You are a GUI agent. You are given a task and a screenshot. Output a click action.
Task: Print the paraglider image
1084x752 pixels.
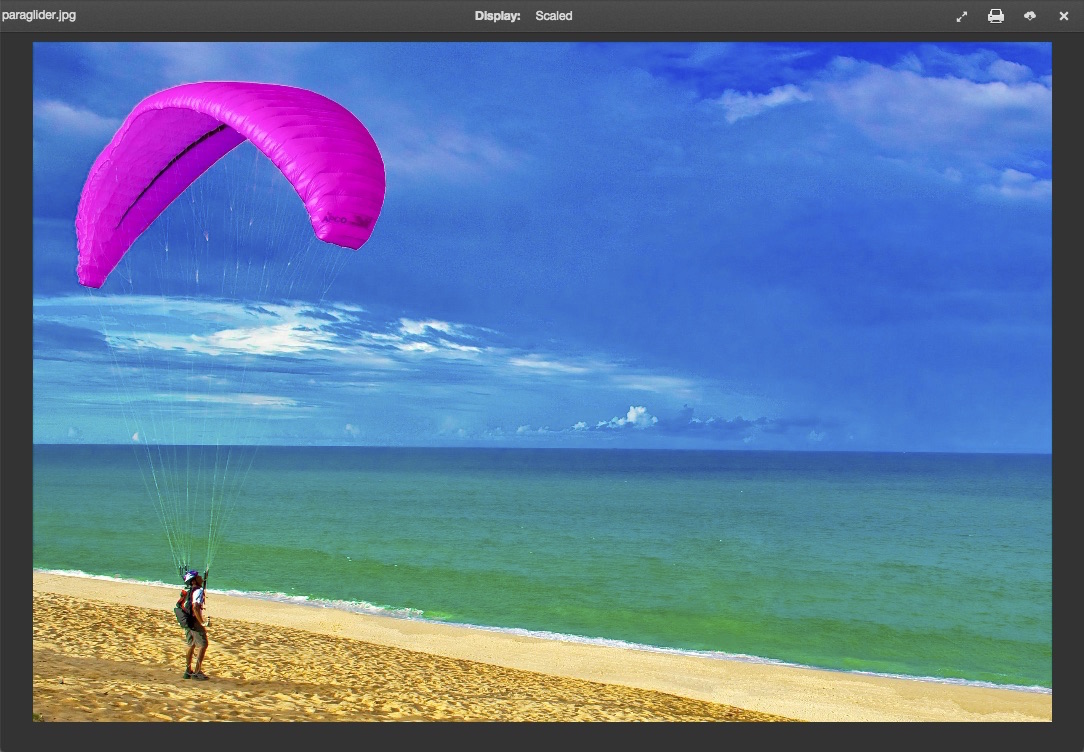pyautogui.click(x=995, y=16)
